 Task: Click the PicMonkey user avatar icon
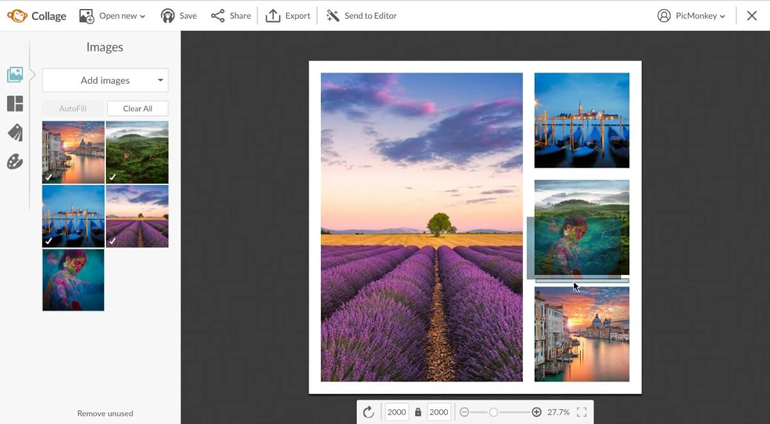(664, 16)
